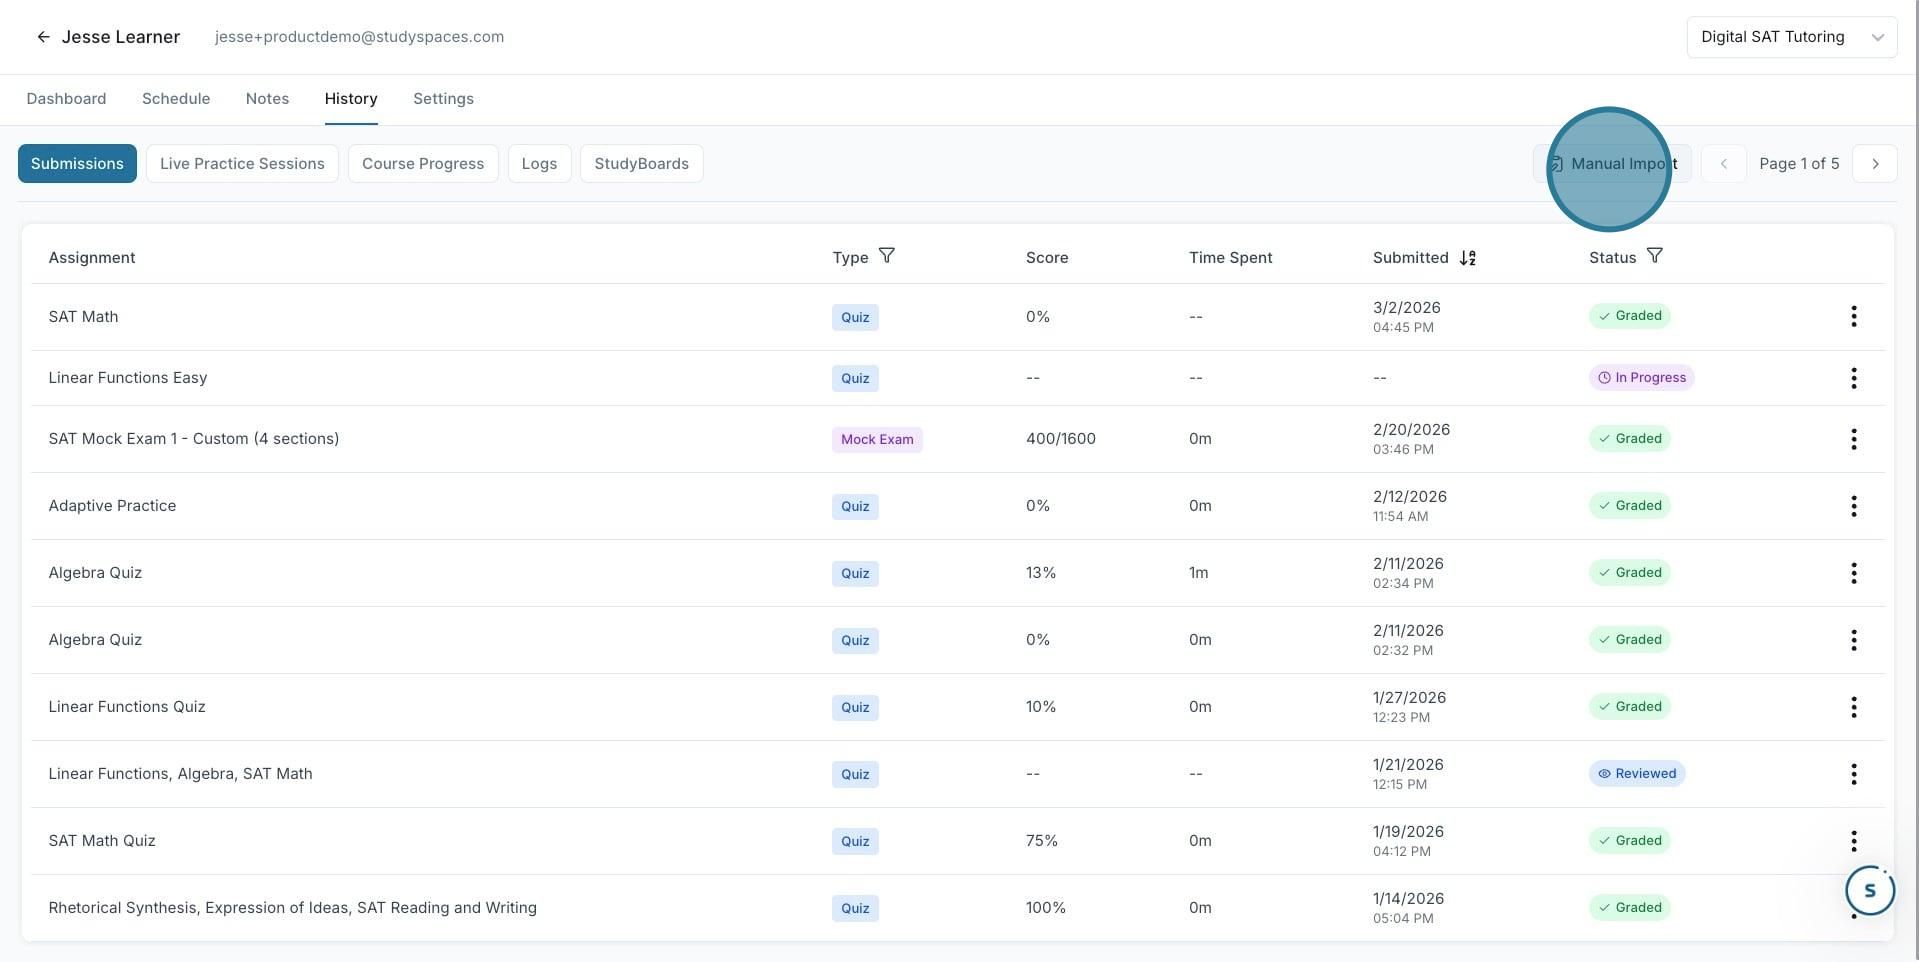Go back using the arrow beside Jesse Learner

[43, 37]
